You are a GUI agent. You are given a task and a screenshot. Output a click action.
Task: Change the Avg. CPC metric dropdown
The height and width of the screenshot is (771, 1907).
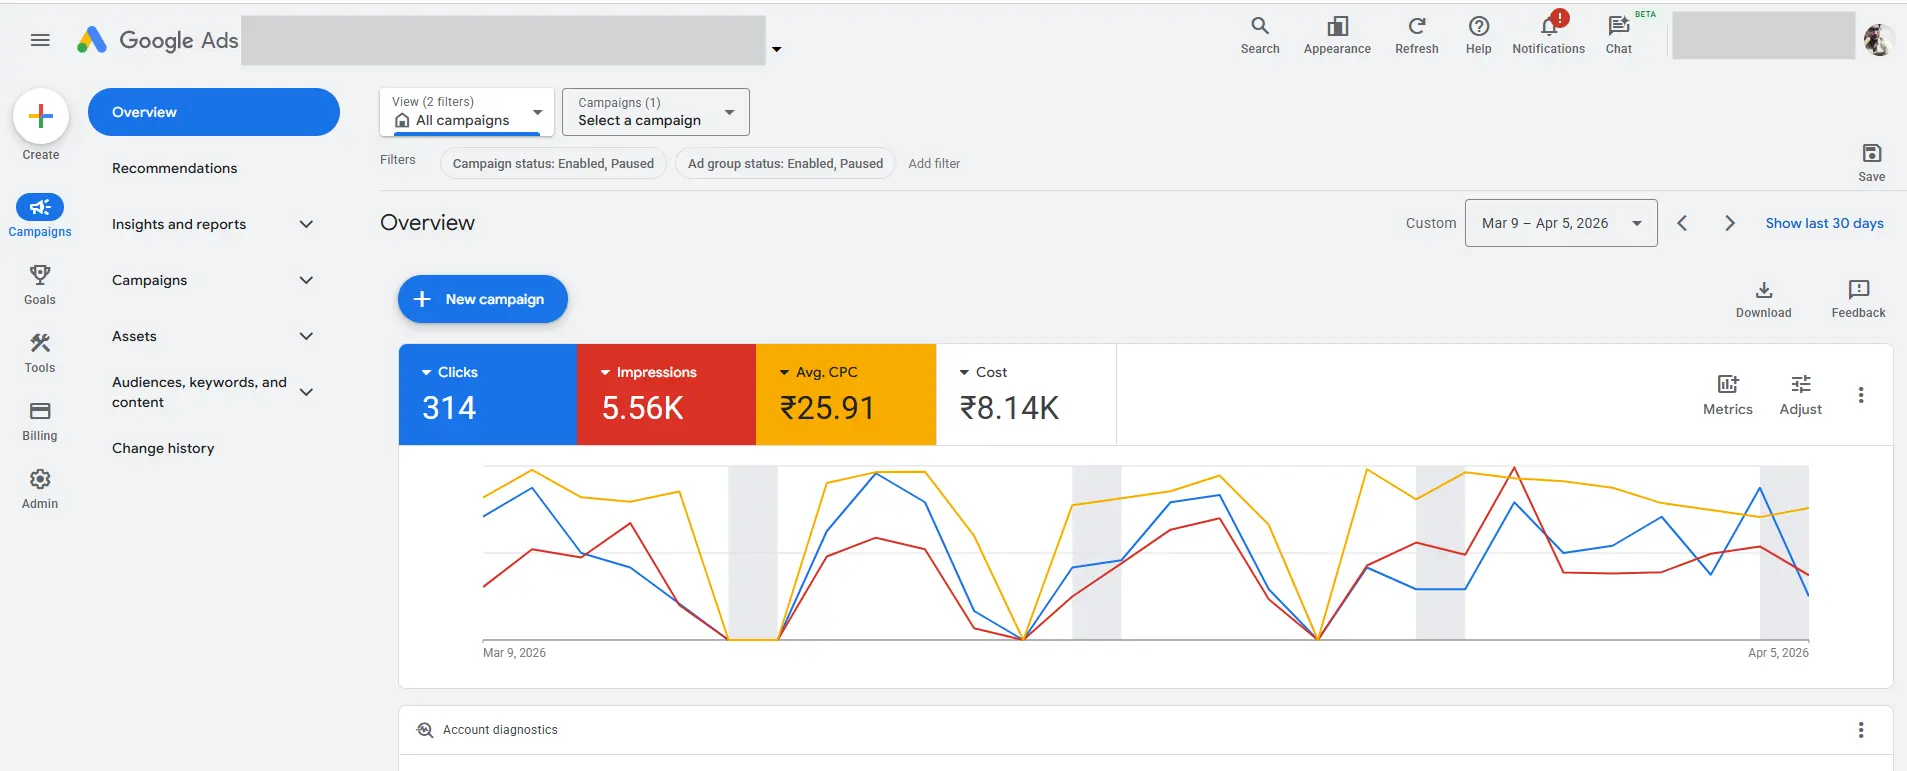(818, 372)
